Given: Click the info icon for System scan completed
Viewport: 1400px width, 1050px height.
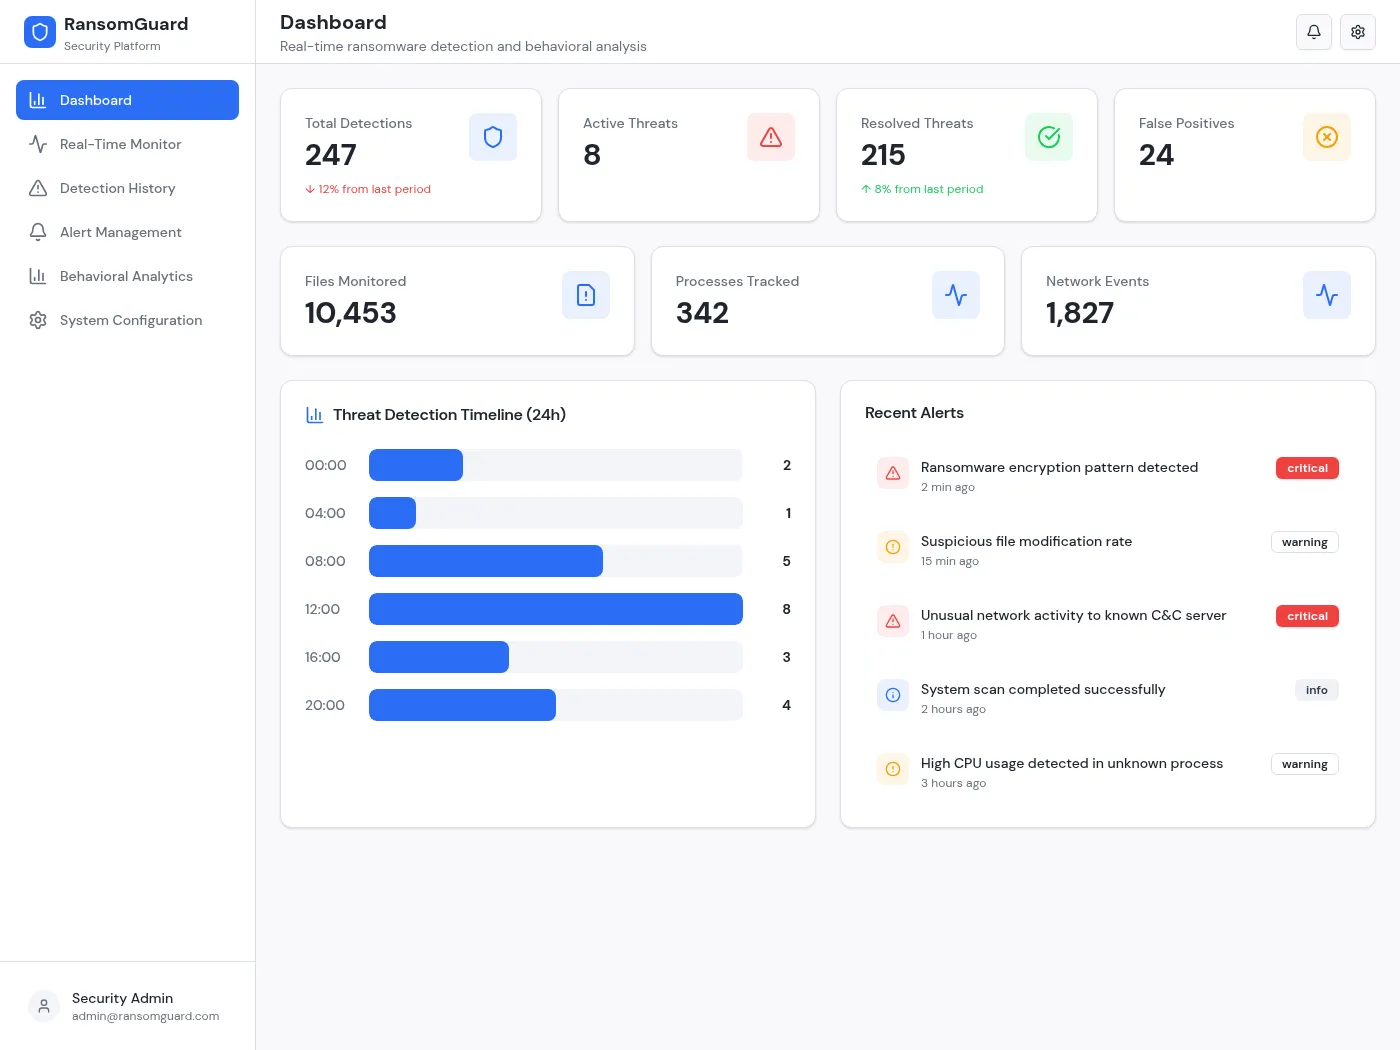Looking at the screenshot, I should tap(893, 695).
